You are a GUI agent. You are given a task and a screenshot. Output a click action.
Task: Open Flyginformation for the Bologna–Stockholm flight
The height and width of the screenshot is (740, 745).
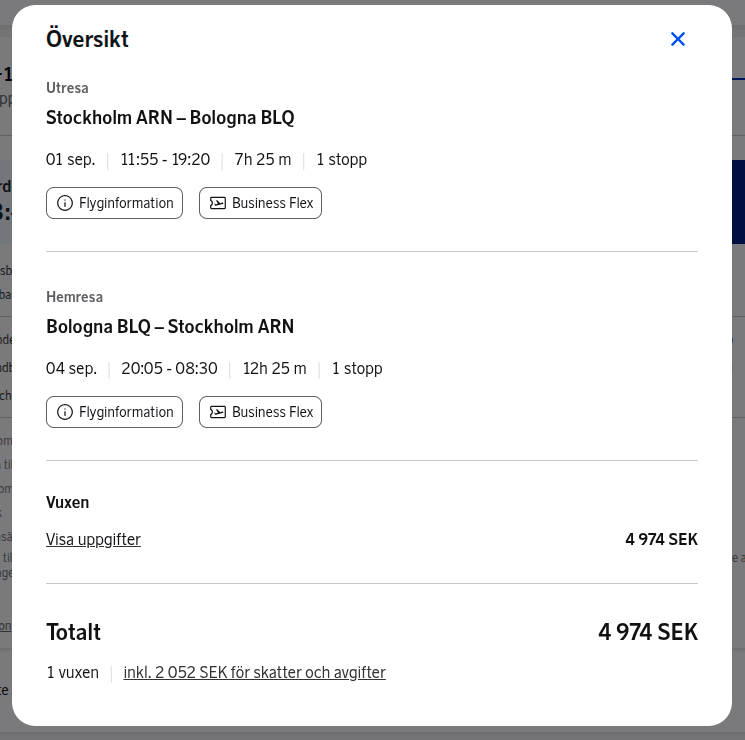pos(115,412)
